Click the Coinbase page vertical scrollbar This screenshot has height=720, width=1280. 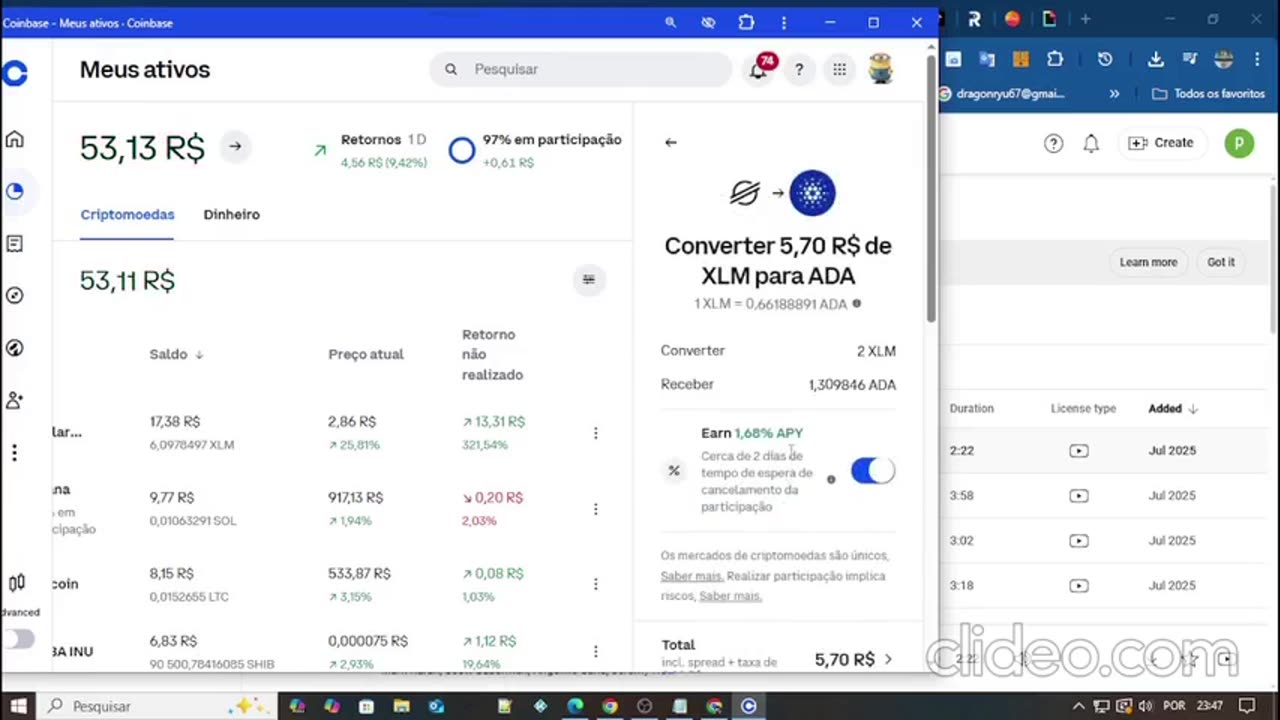pyautogui.click(x=931, y=190)
